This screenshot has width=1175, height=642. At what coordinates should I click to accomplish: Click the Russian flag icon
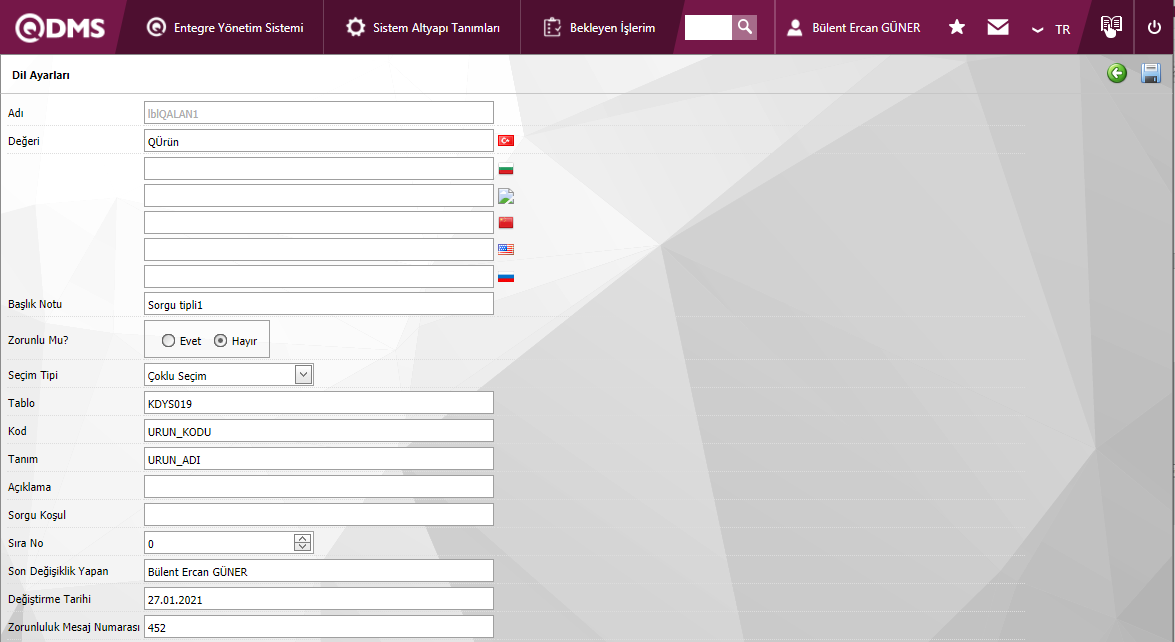(x=506, y=277)
